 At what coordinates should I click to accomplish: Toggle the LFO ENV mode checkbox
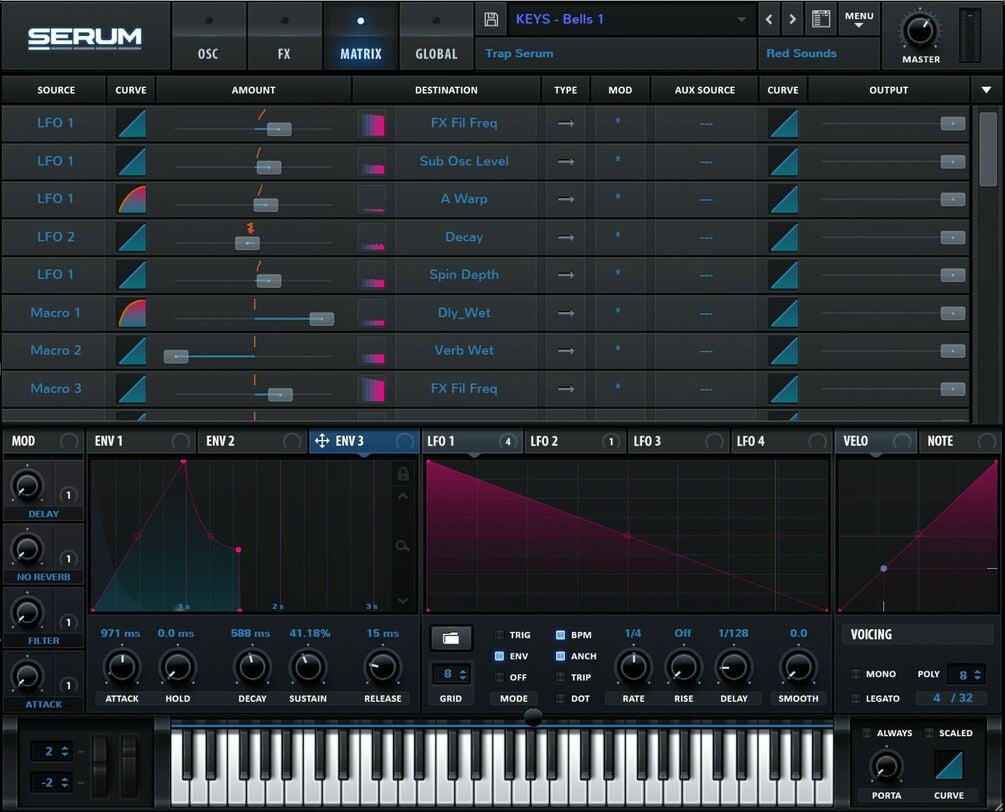coord(499,656)
